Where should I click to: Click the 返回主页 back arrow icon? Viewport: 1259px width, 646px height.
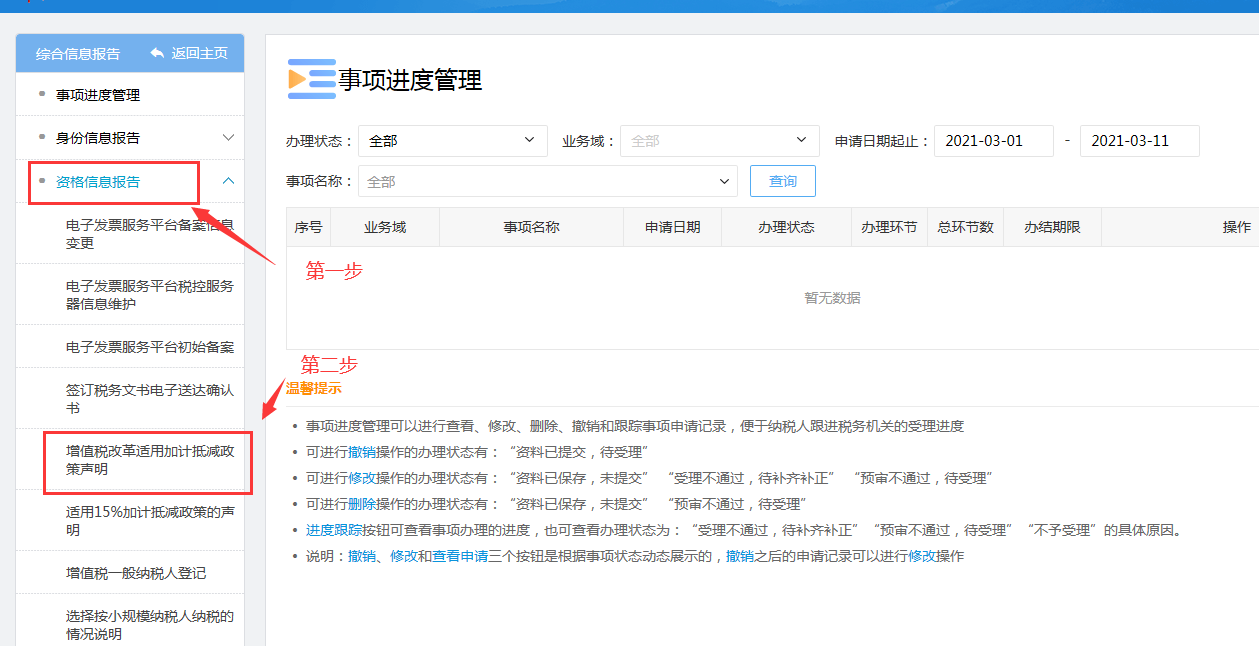(x=157, y=53)
